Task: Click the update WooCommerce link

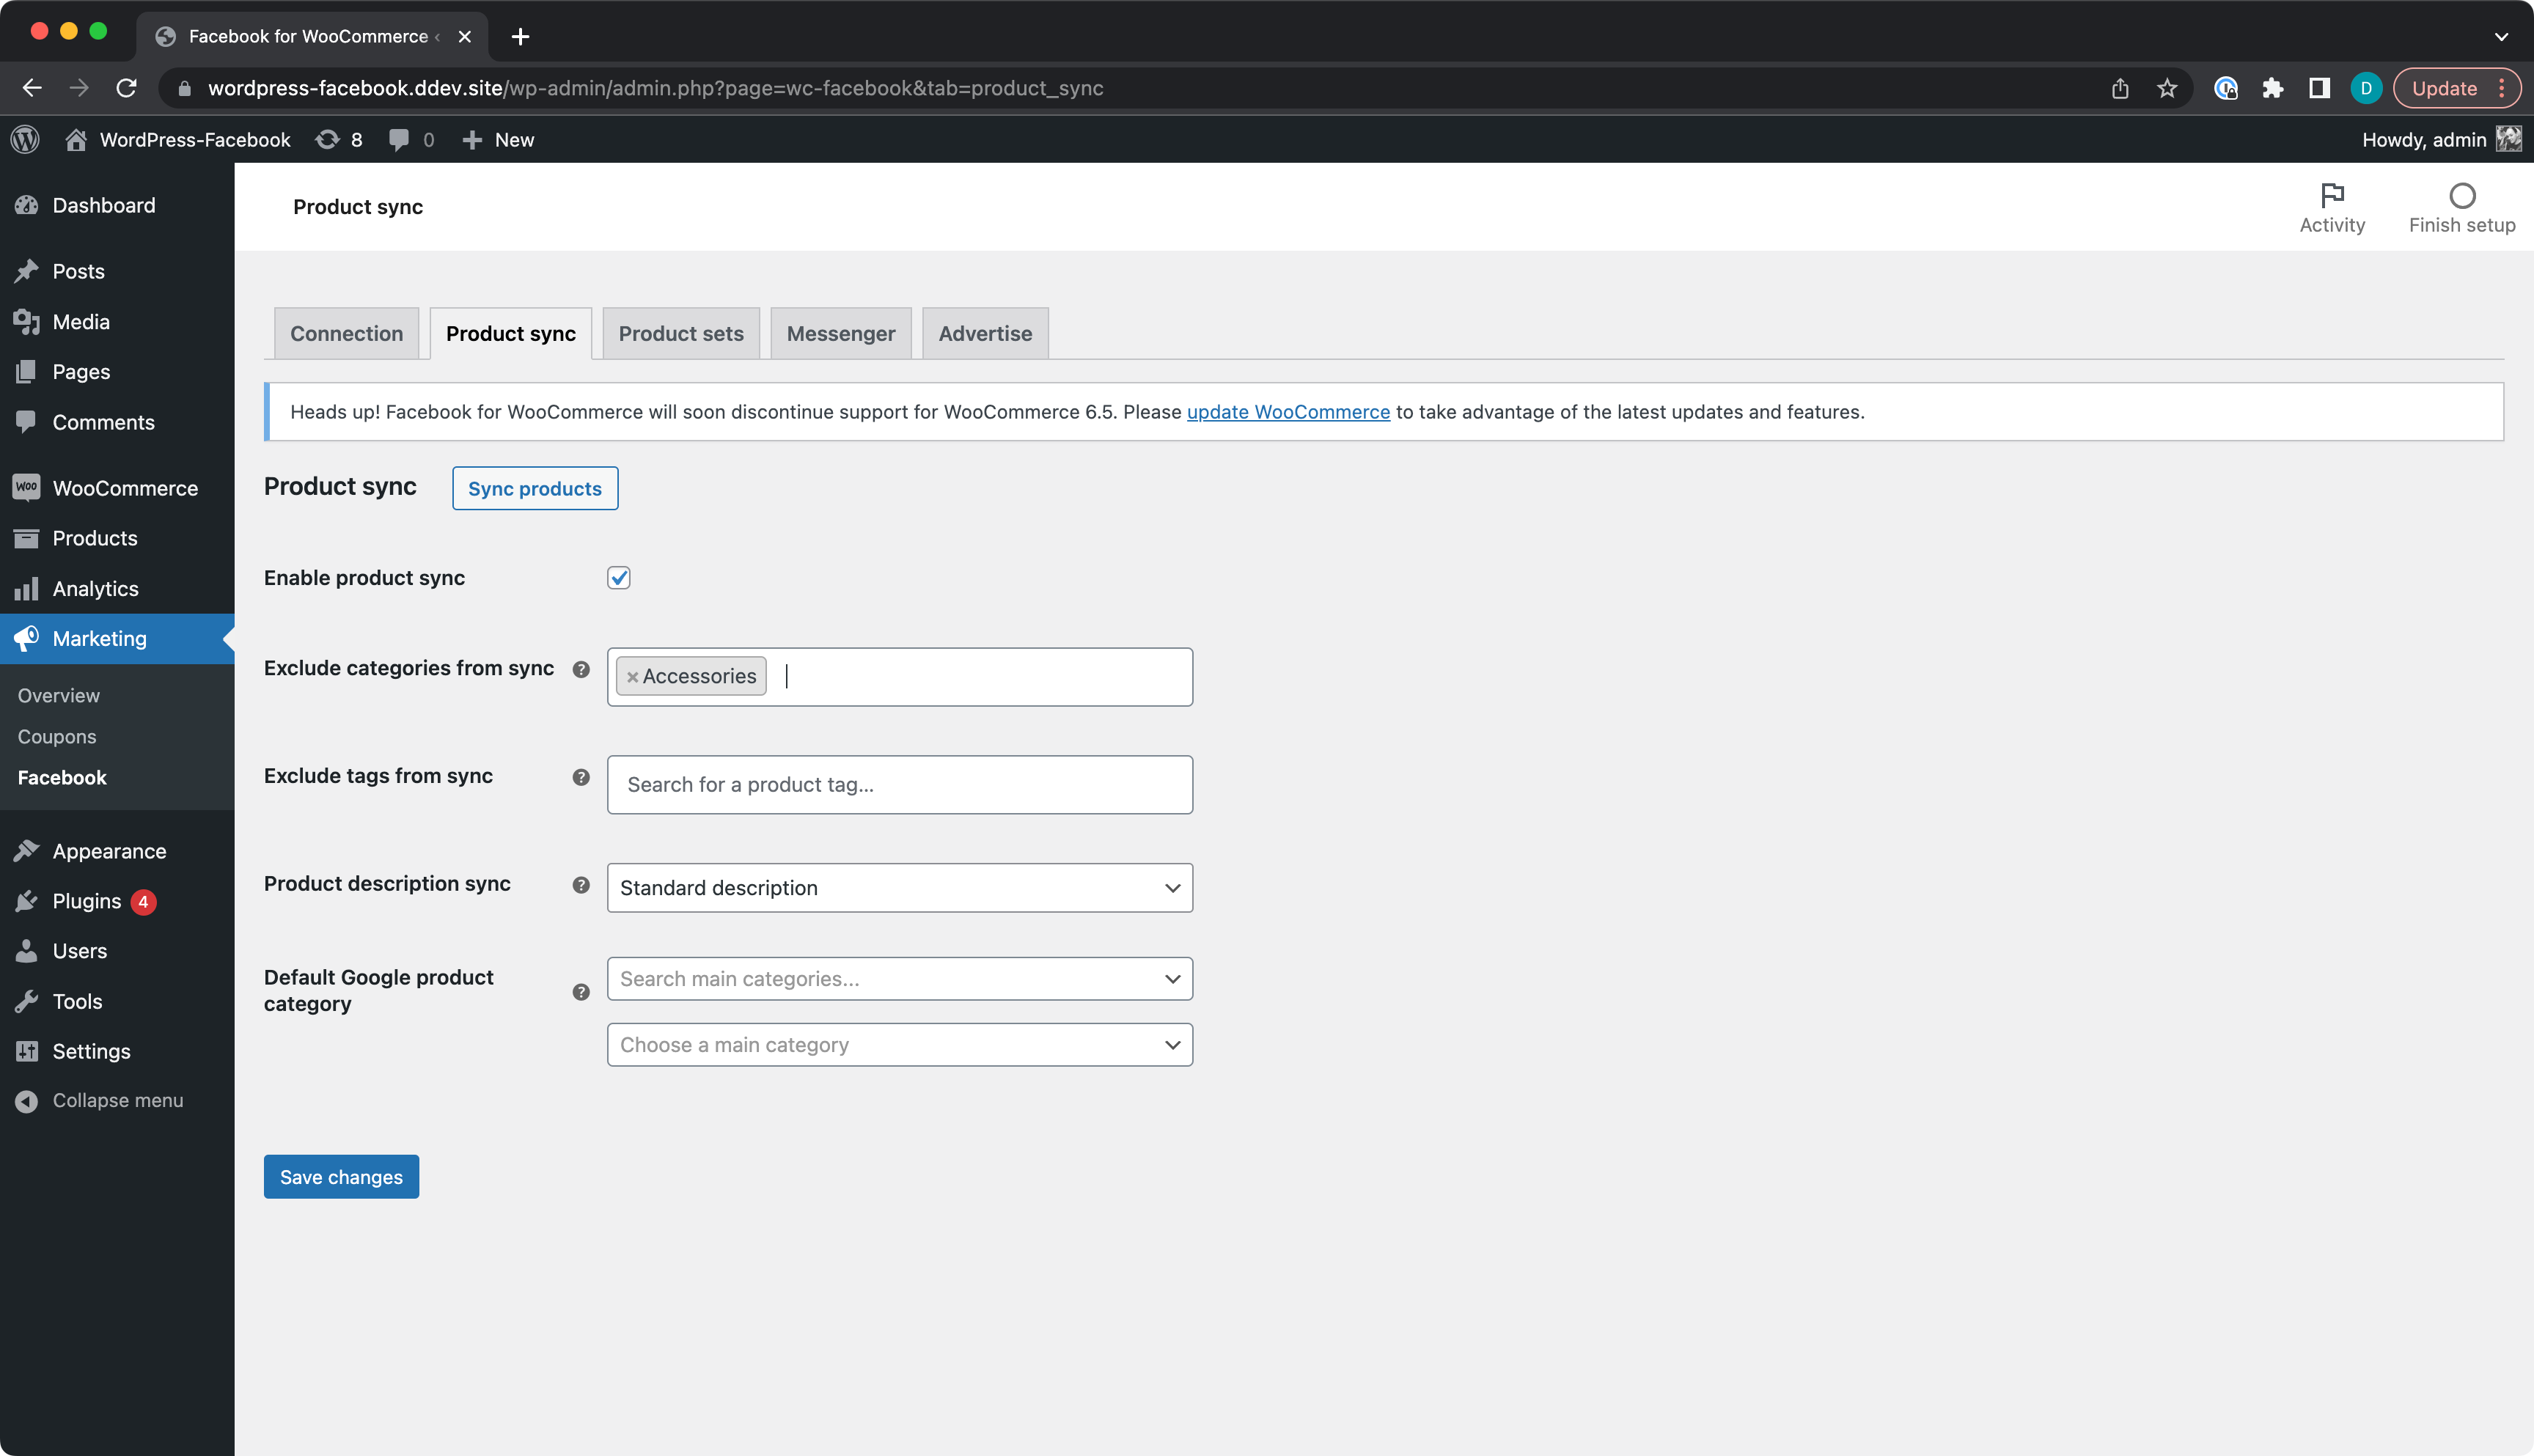Action: tap(1288, 411)
